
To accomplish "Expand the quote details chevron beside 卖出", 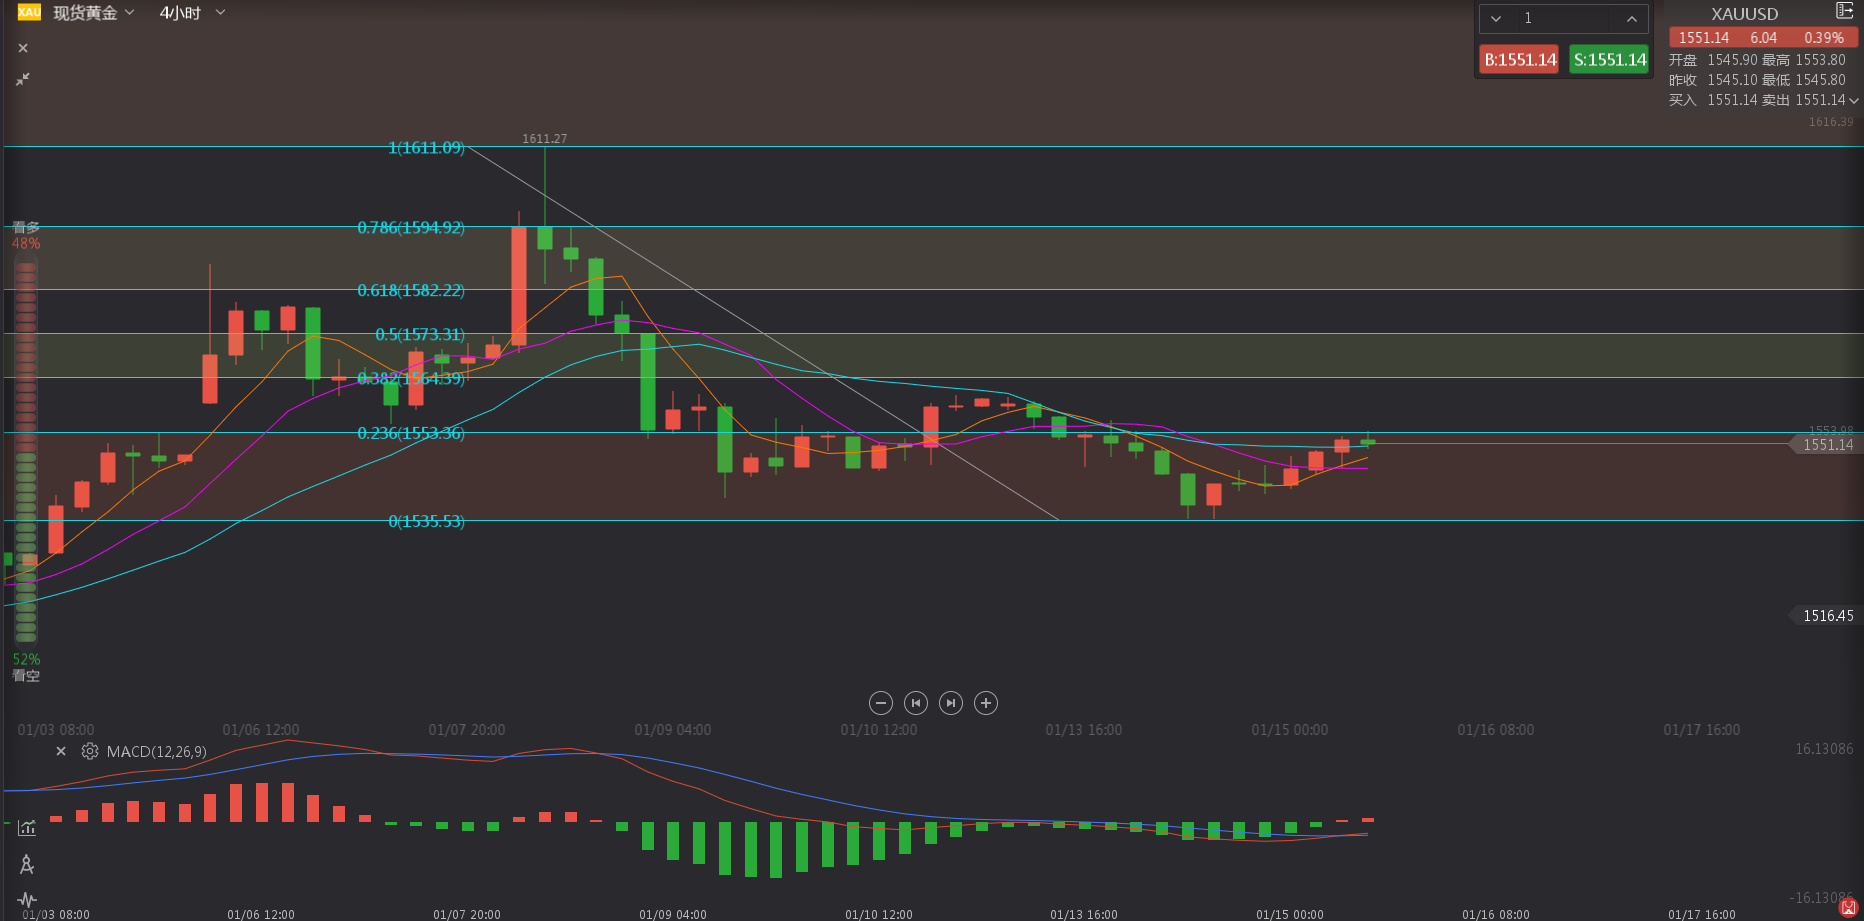I will pos(1853,101).
